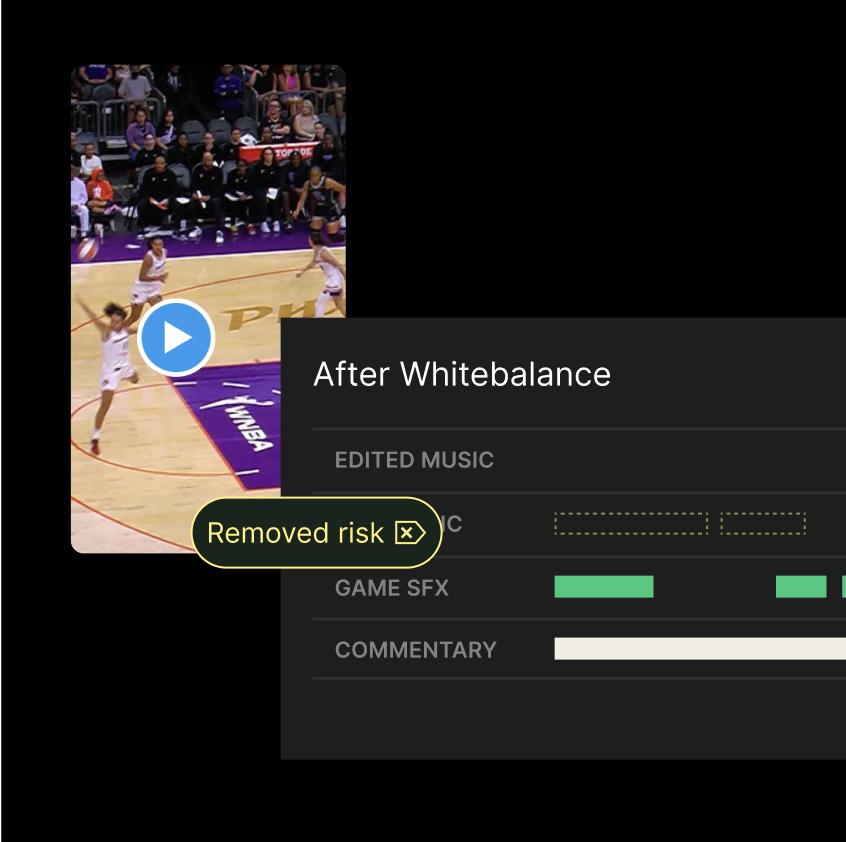Screen dimensions: 846x842
Task: Click the X tag icon in Removed risk badge
Action: 410,533
